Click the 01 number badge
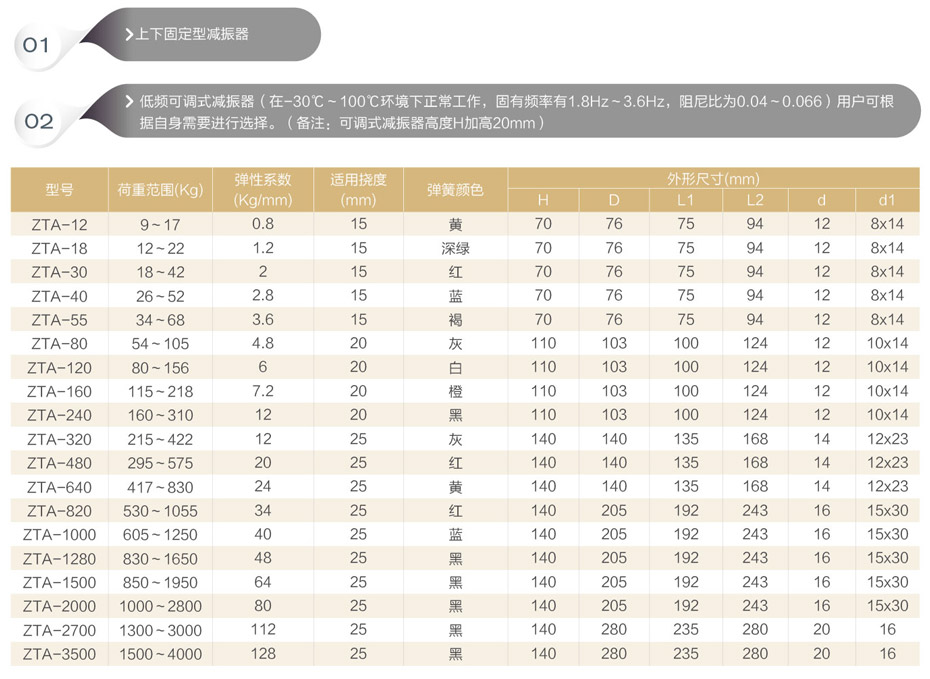 click(x=36, y=45)
